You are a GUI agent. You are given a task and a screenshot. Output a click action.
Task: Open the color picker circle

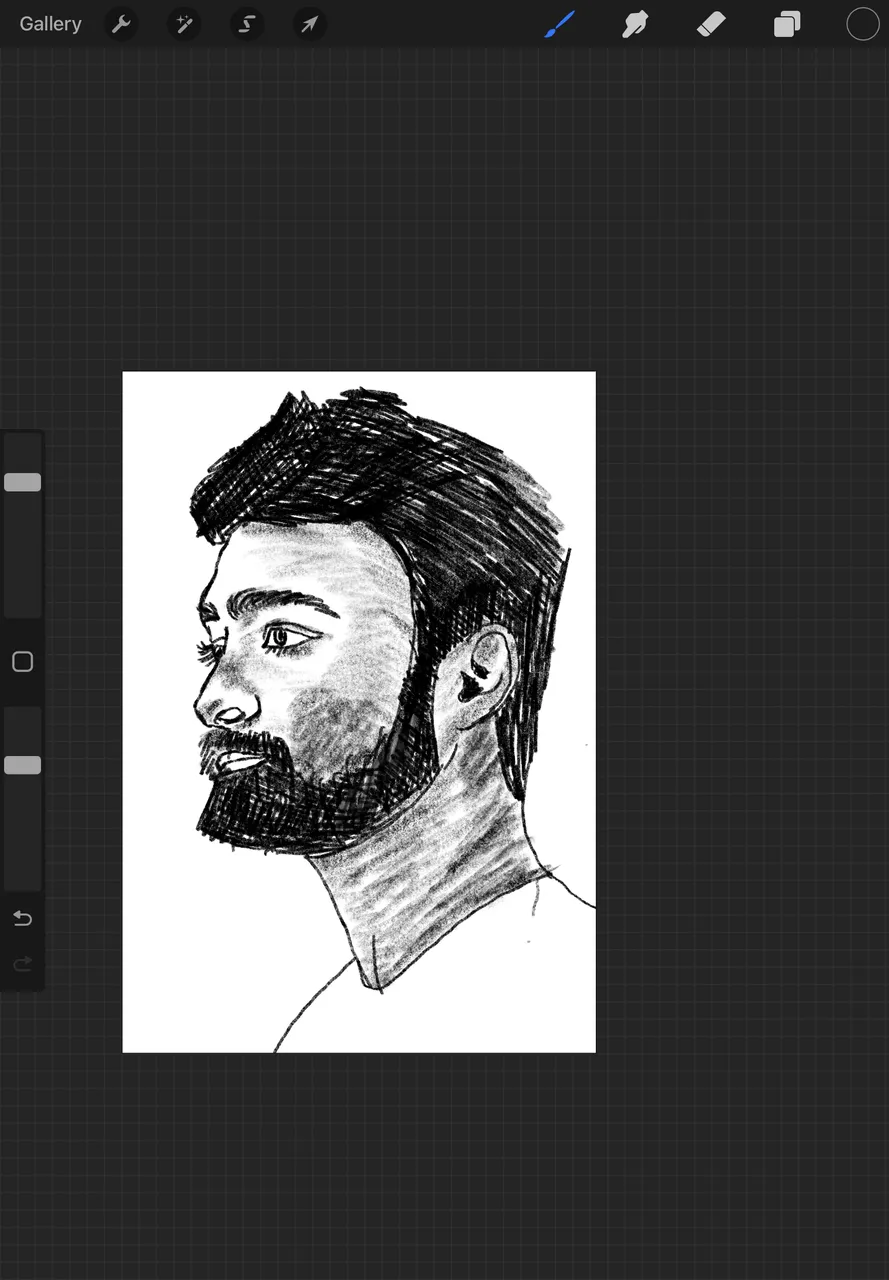coord(863,24)
